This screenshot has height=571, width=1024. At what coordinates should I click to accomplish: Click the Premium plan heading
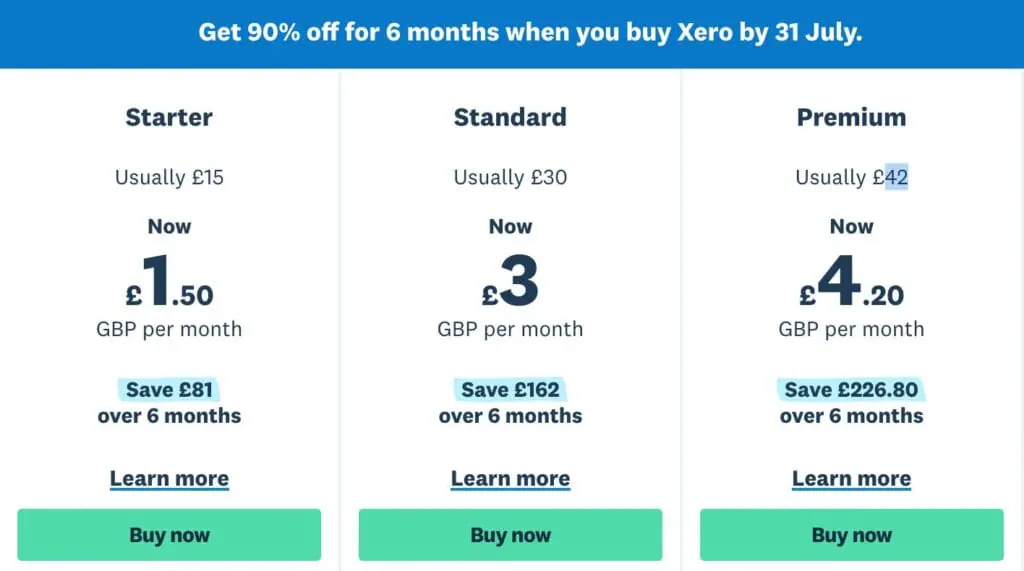tap(851, 117)
